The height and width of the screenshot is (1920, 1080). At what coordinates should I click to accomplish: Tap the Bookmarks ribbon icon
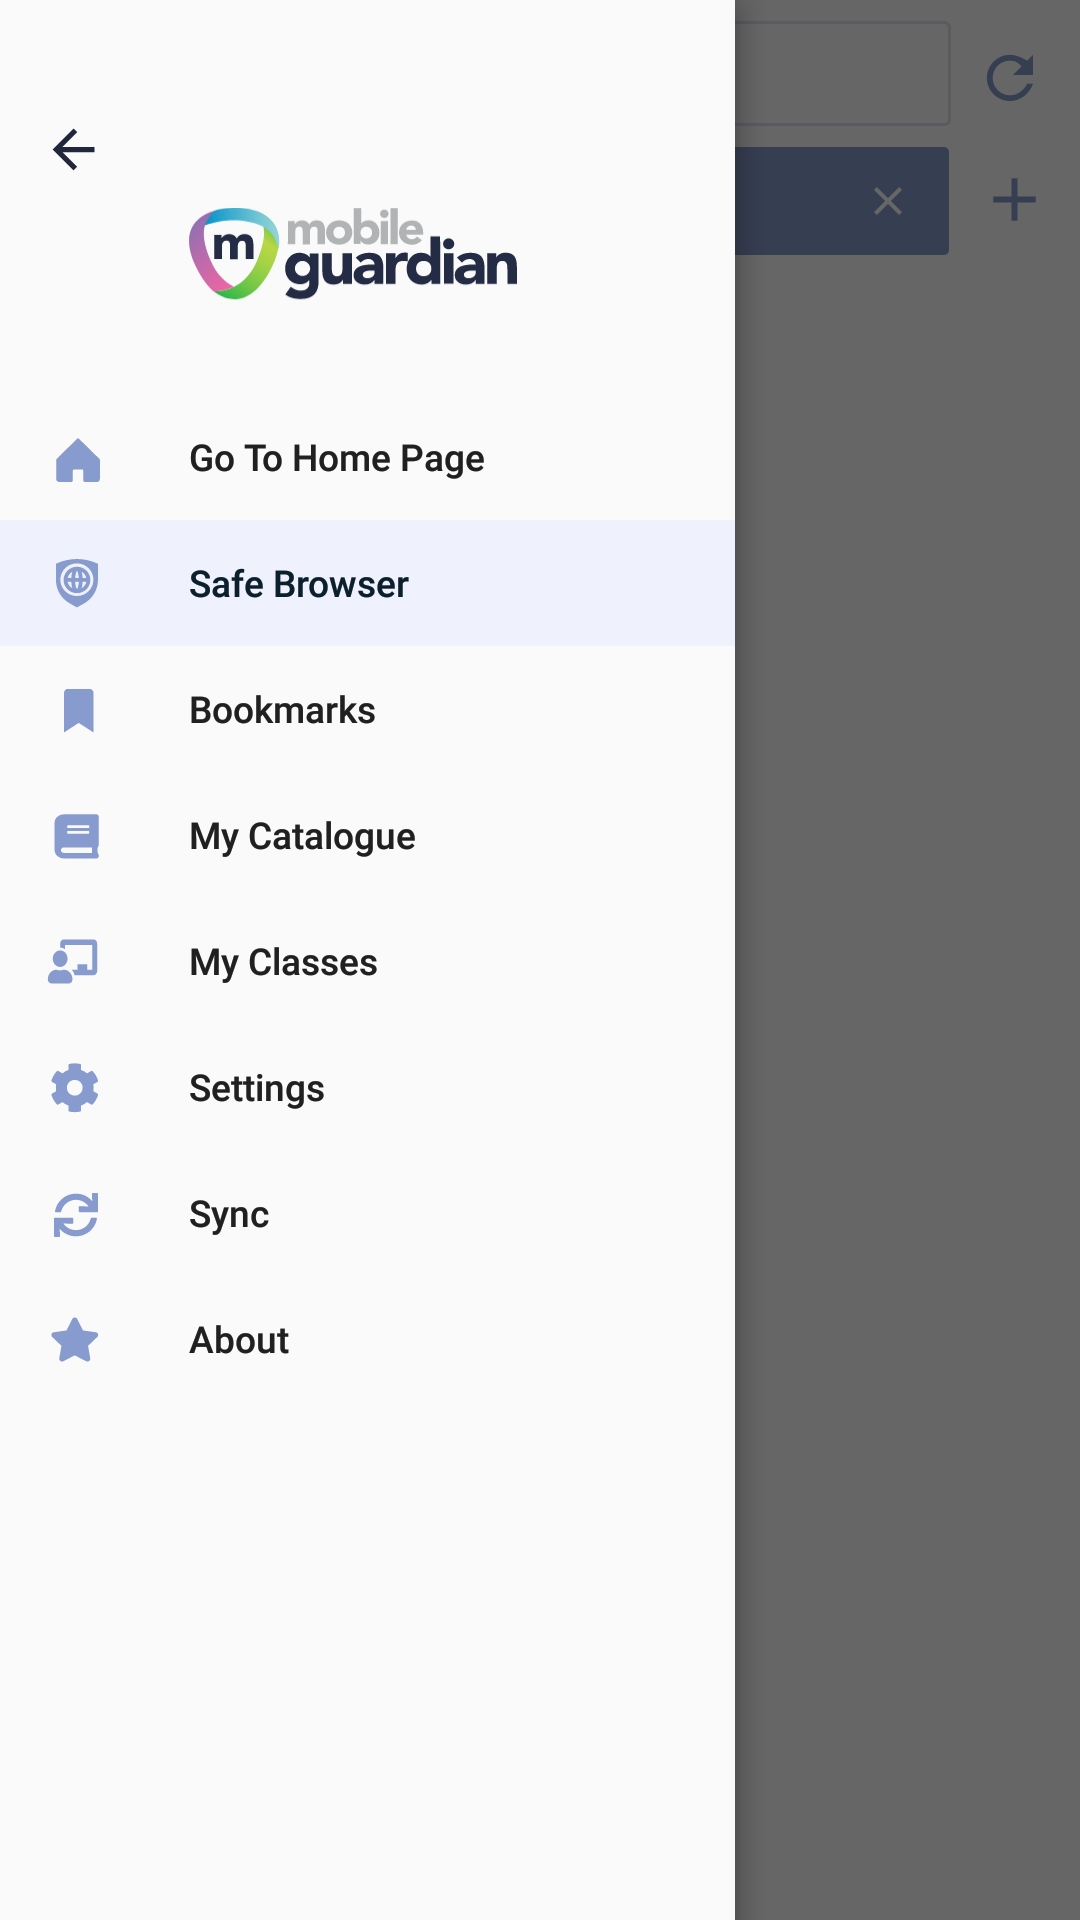(x=78, y=710)
